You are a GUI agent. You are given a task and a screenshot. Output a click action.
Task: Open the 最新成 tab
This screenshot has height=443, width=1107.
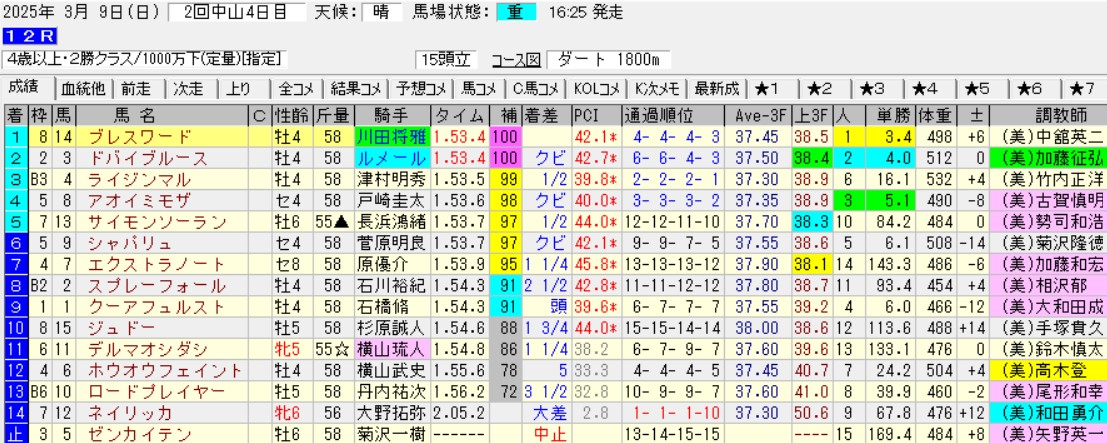[x=715, y=88]
